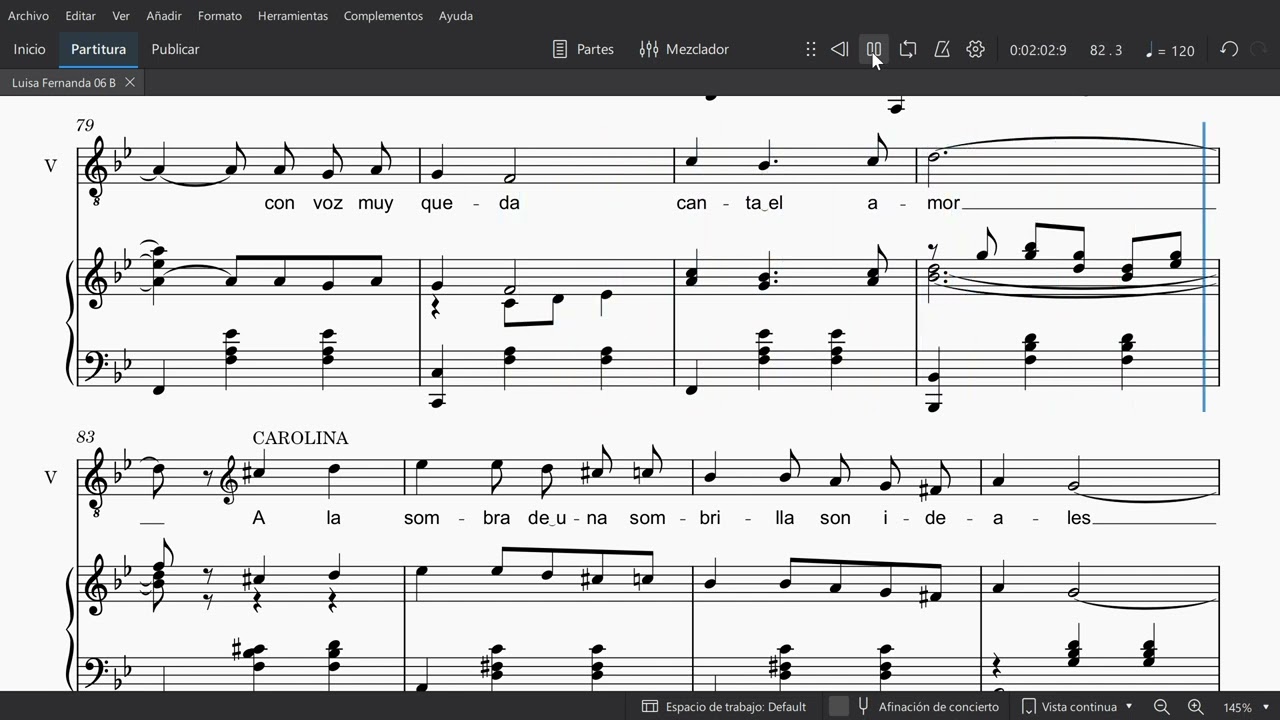Select the Luisa Fernanda 06 B score tab

point(64,83)
